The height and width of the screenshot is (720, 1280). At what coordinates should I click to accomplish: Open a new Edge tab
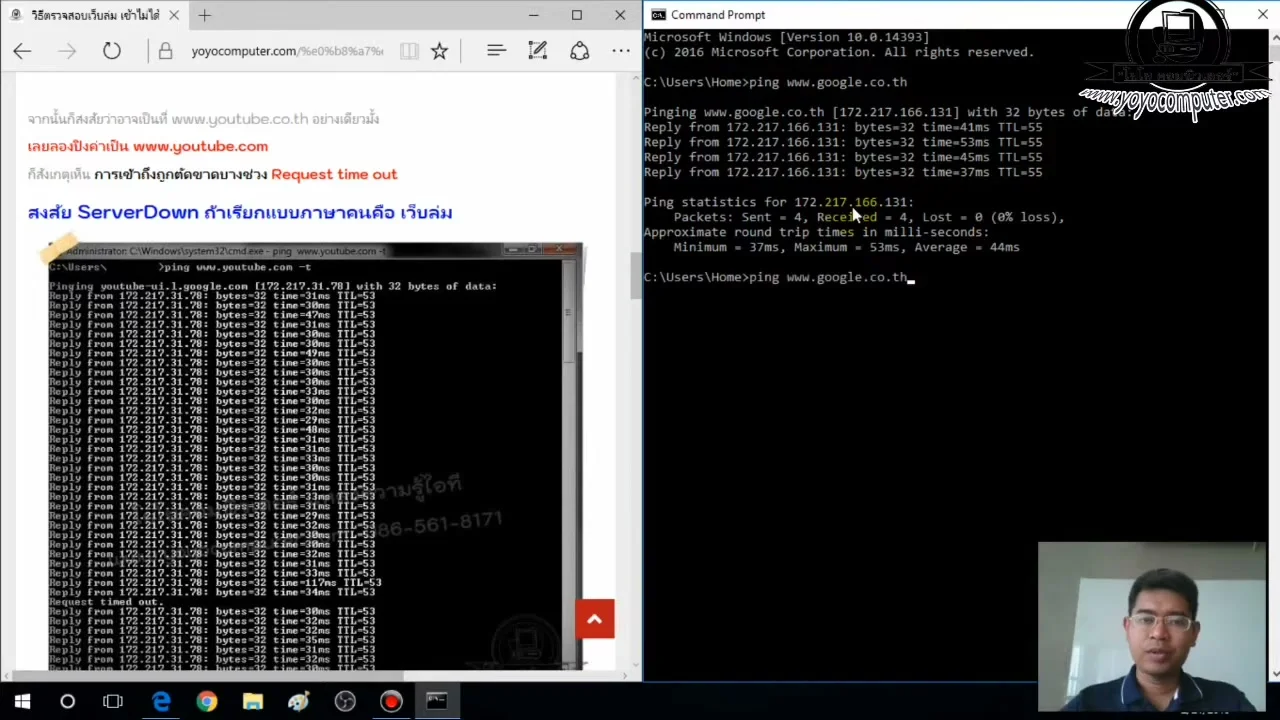pyautogui.click(x=204, y=15)
